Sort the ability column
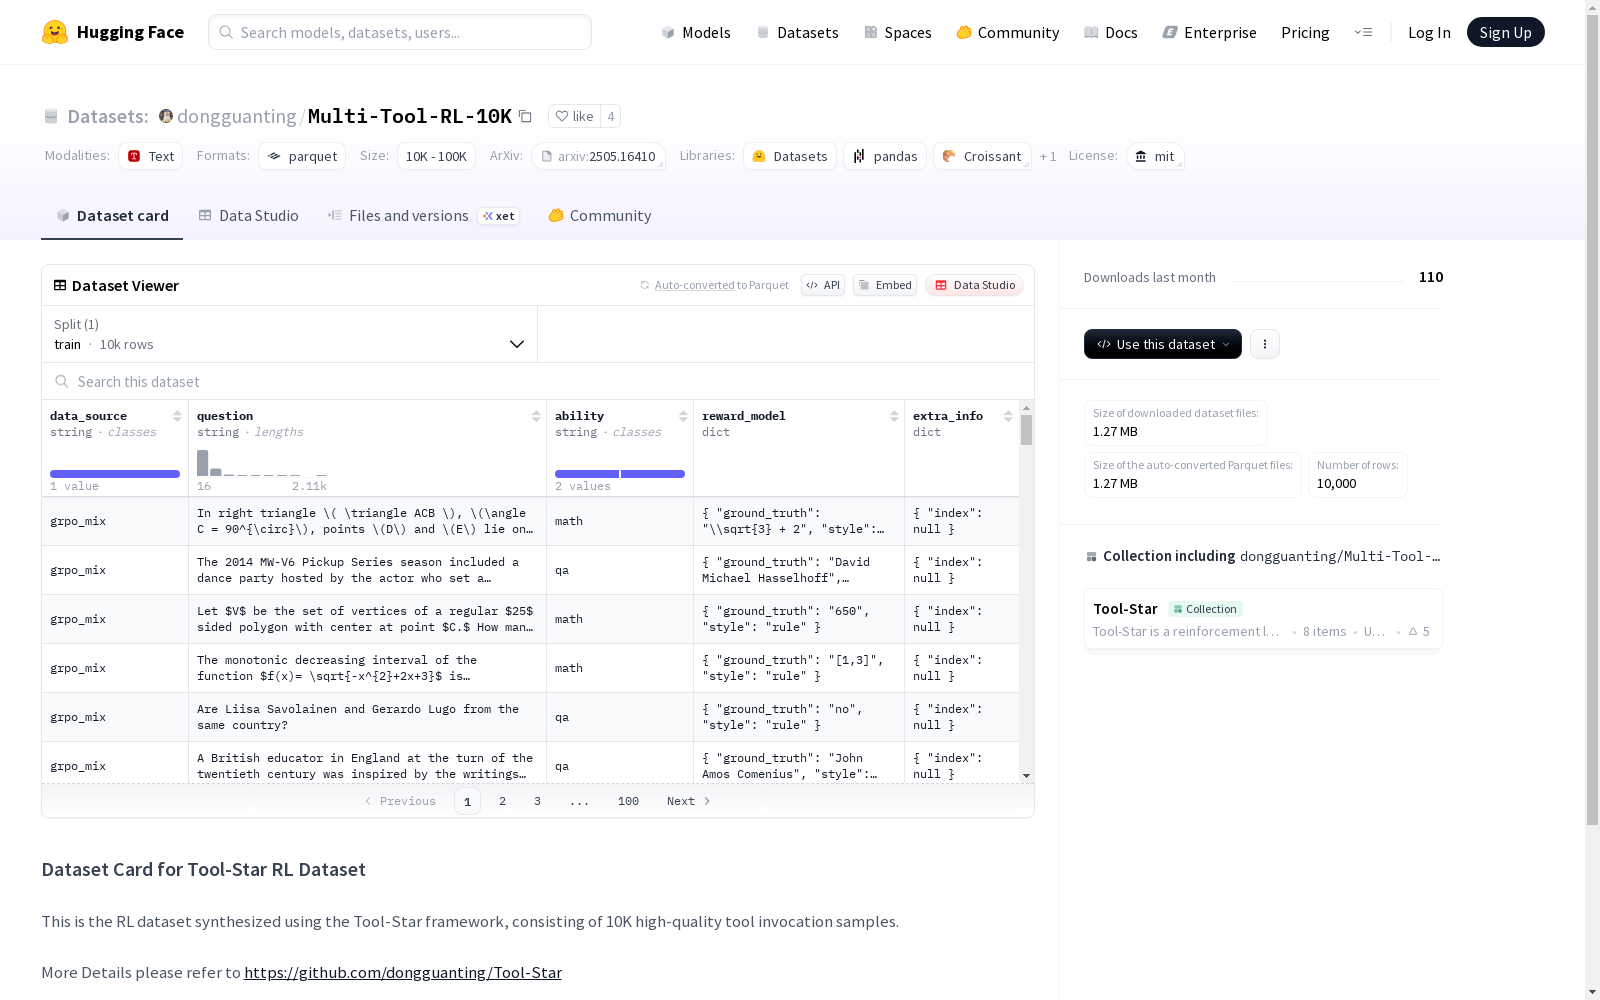1600x1000 pixels. (683, 416)
